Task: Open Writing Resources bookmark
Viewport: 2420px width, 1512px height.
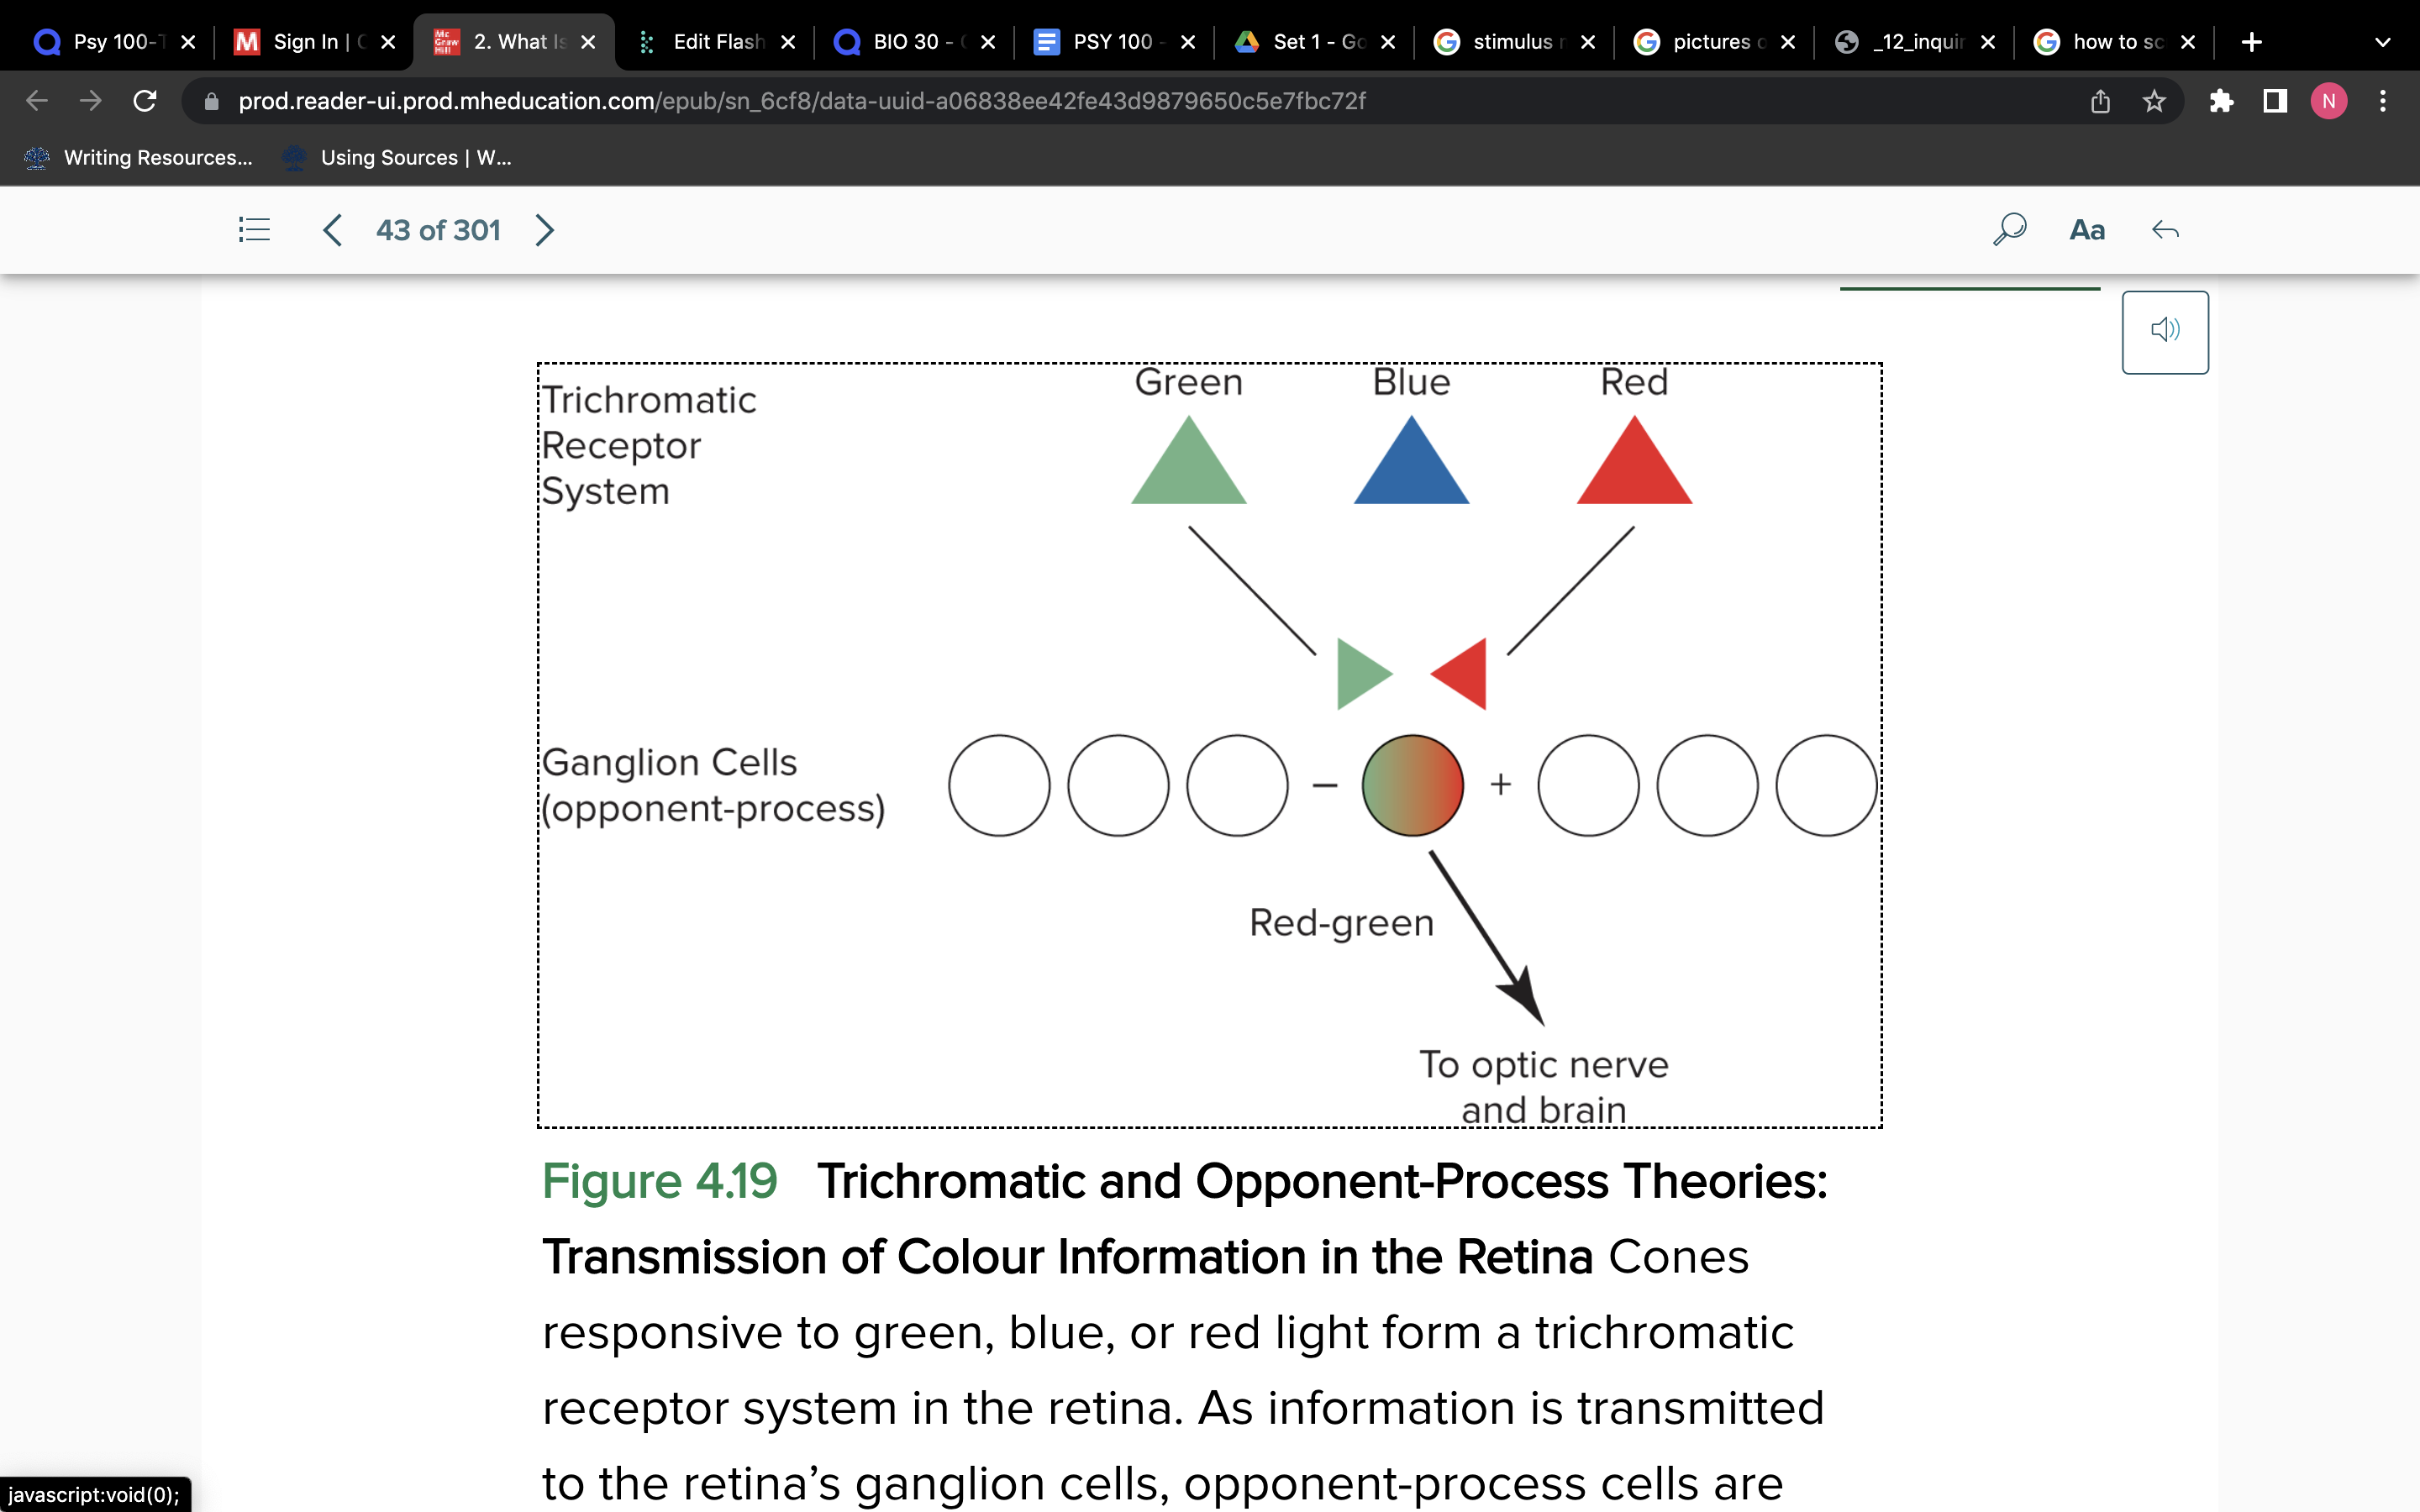Action: coord(138,157)
